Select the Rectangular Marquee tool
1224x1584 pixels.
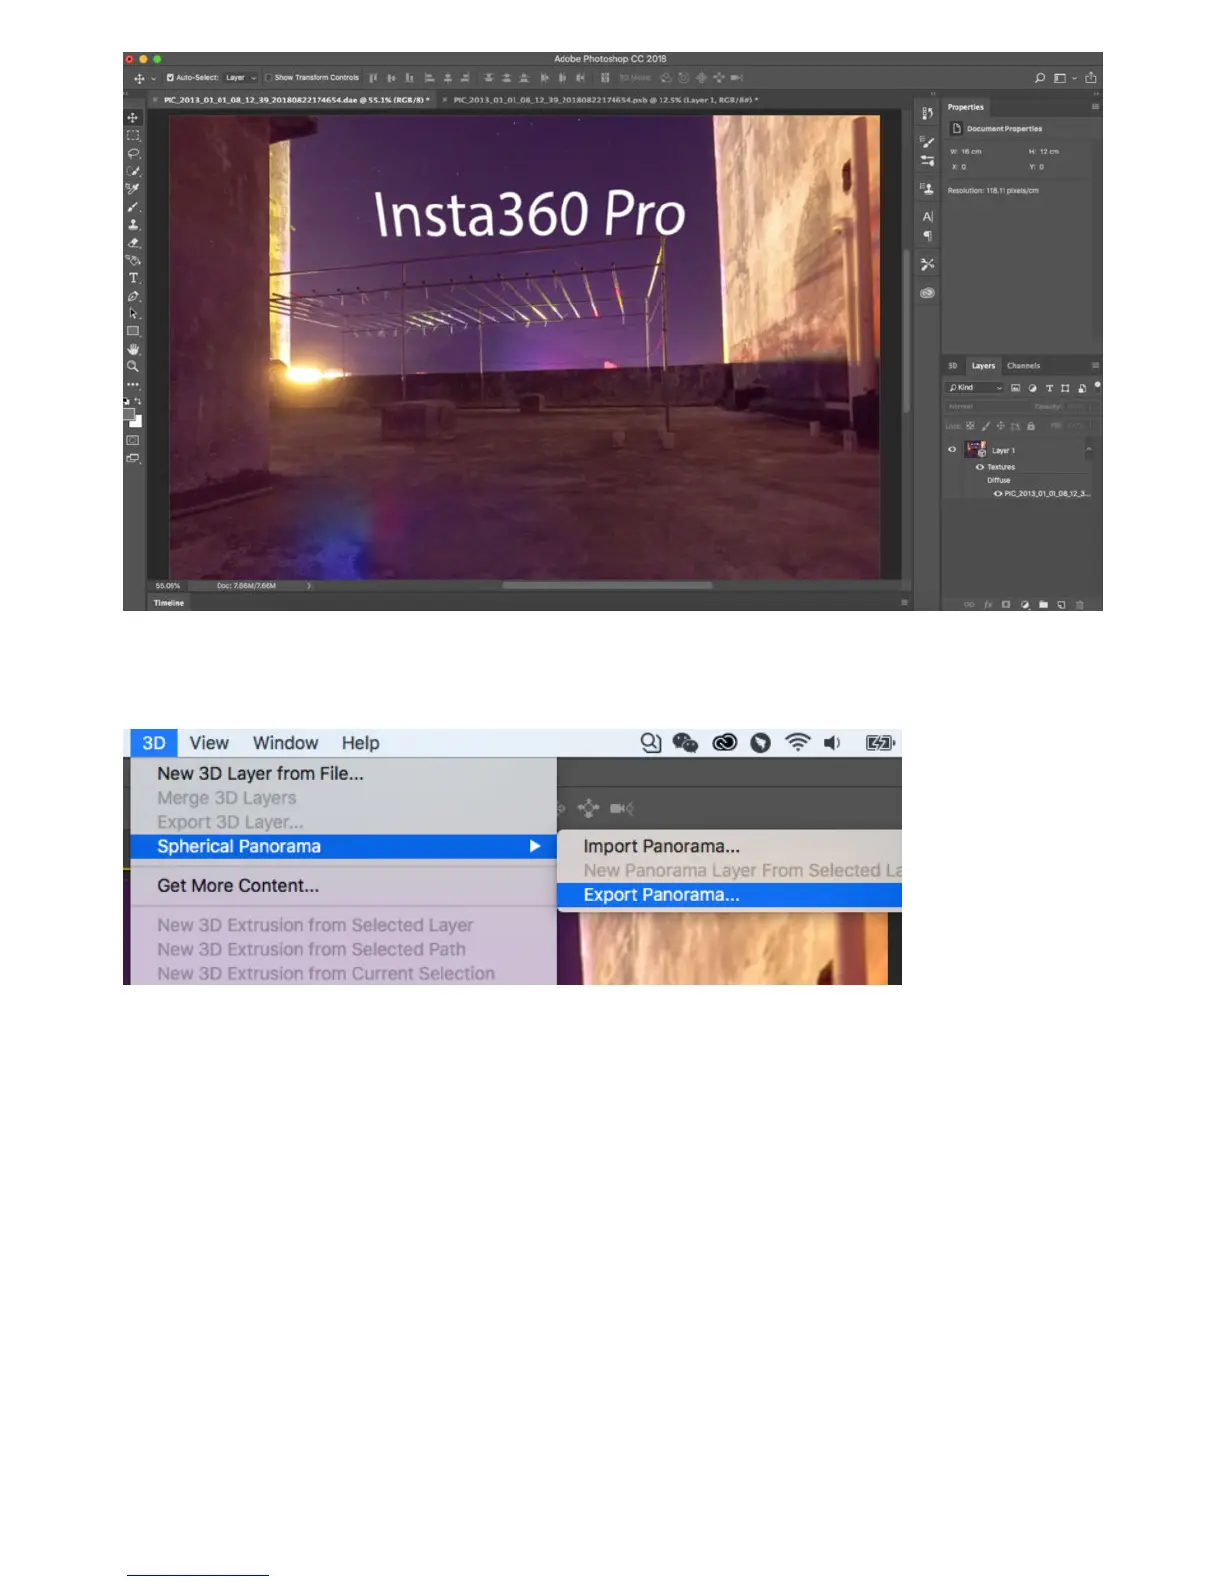133,136
